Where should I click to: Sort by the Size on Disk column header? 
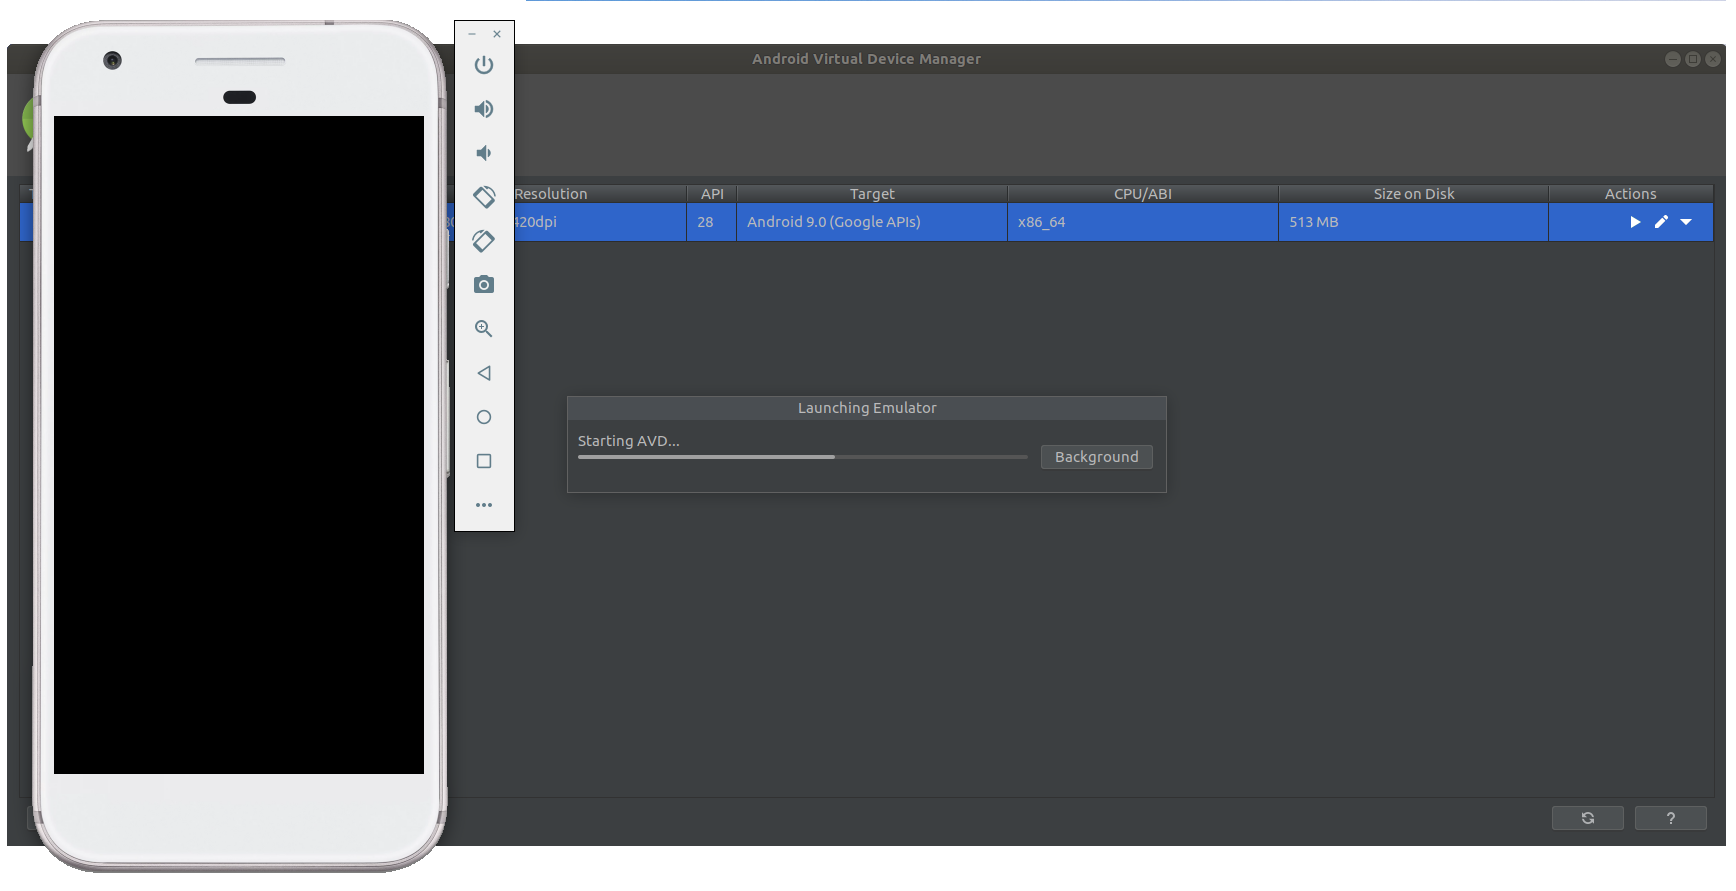[x=1414, y=194]
